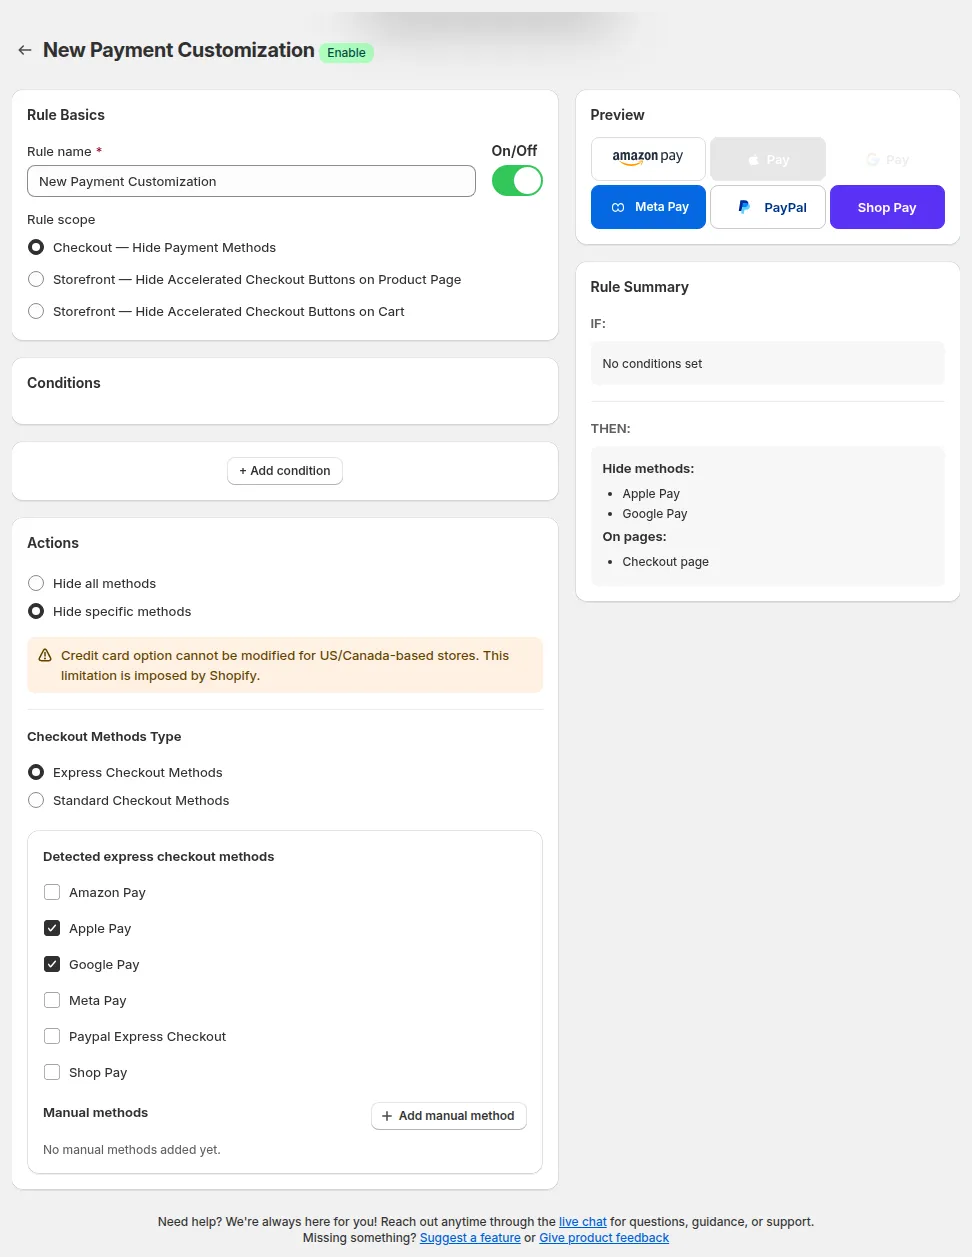Click the New Payment Customization page title

click(x=179, y=50)
